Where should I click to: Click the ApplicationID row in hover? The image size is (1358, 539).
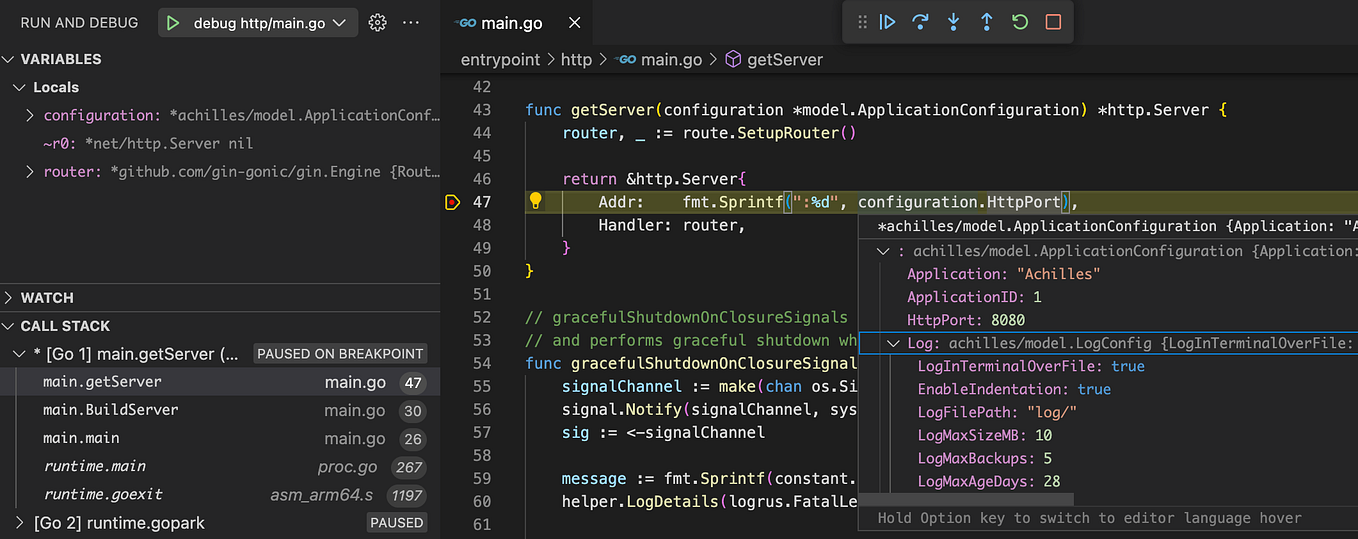pyautogui.click(x=1108, y=297)
